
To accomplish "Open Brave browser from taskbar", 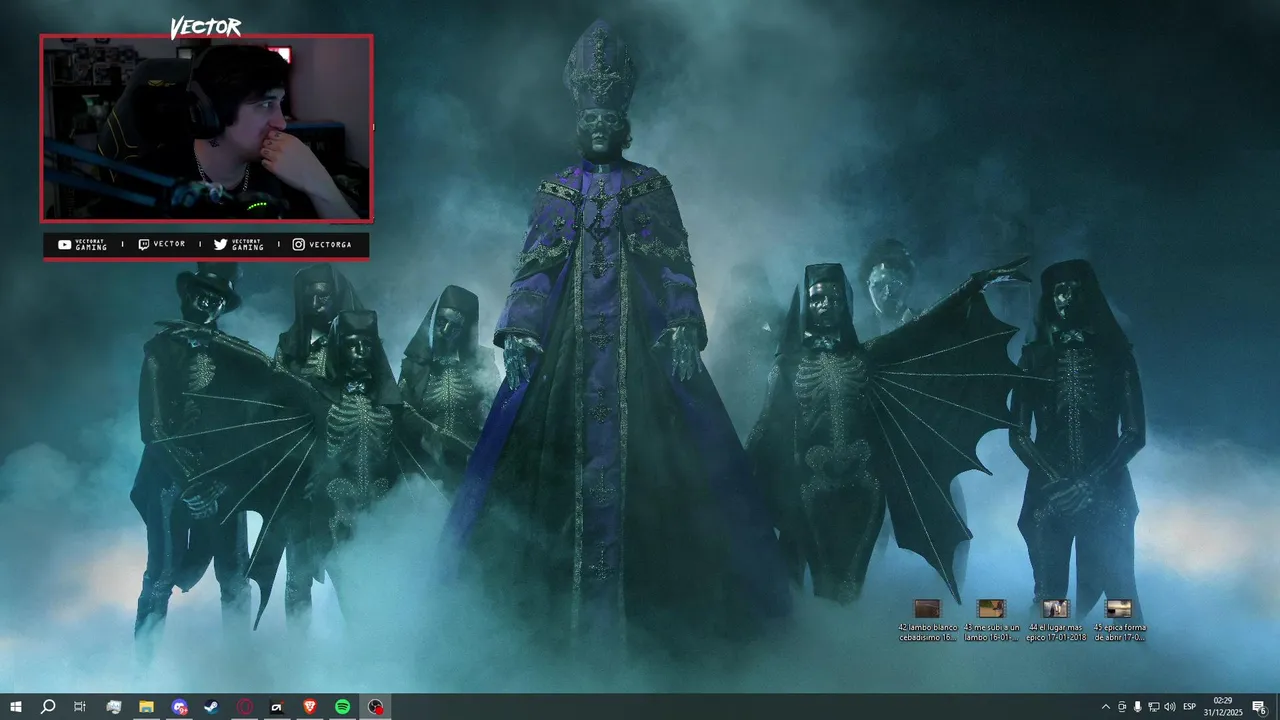I will point(310,707).
